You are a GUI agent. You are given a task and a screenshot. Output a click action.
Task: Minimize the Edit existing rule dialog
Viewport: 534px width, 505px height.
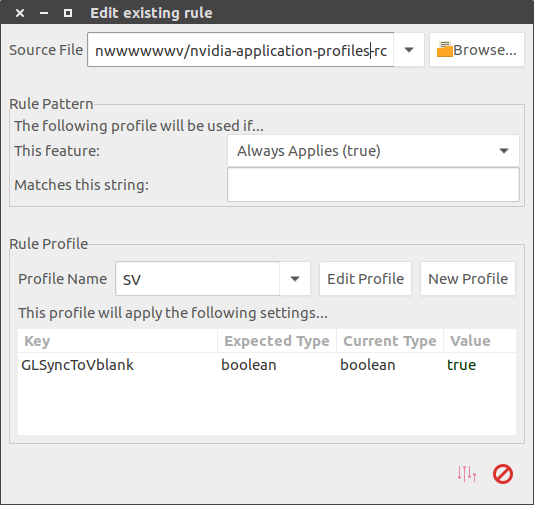pyautogui.click(x=44, y=13)
